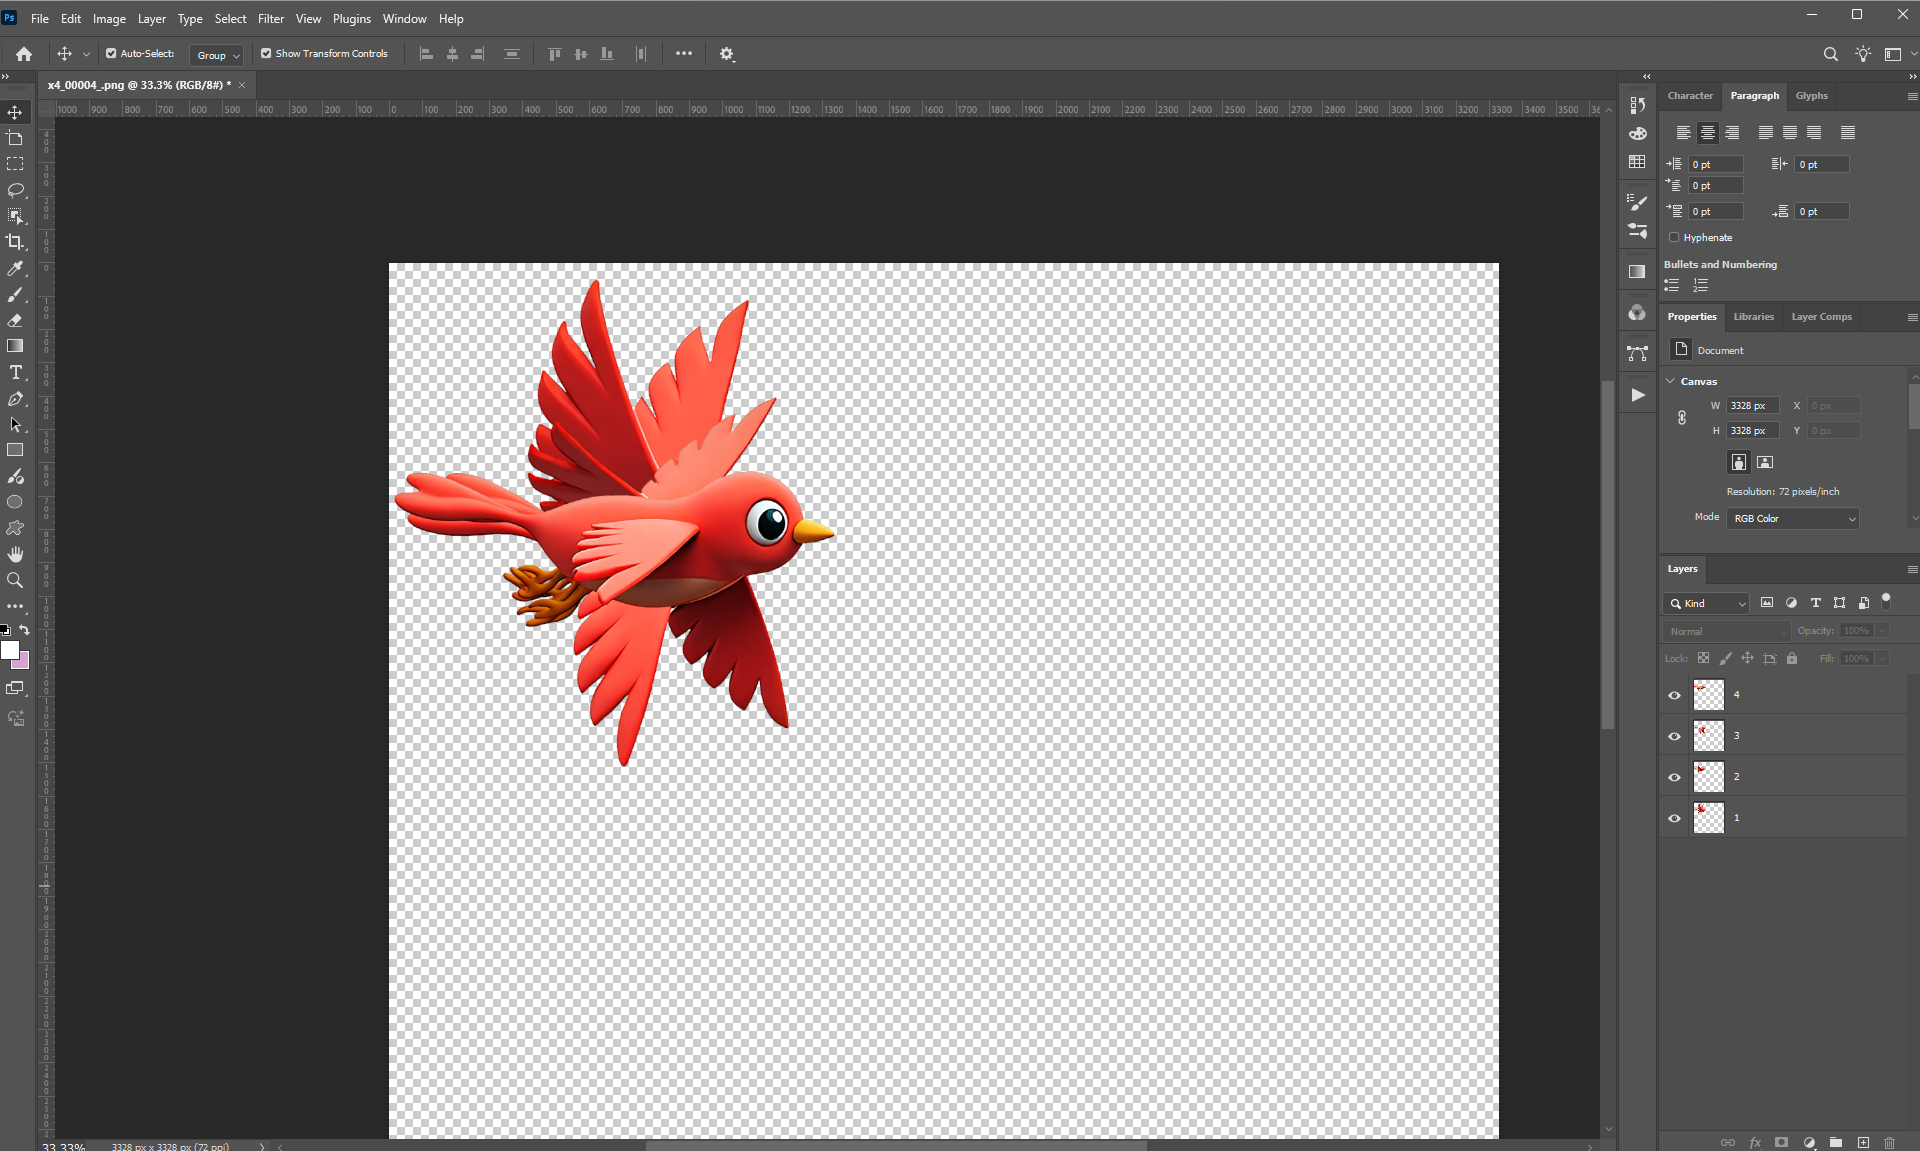Select the Hand tool
The width and height of the screenshot is (1920, 1151).
pyautogui.click(x=15, y=554)
